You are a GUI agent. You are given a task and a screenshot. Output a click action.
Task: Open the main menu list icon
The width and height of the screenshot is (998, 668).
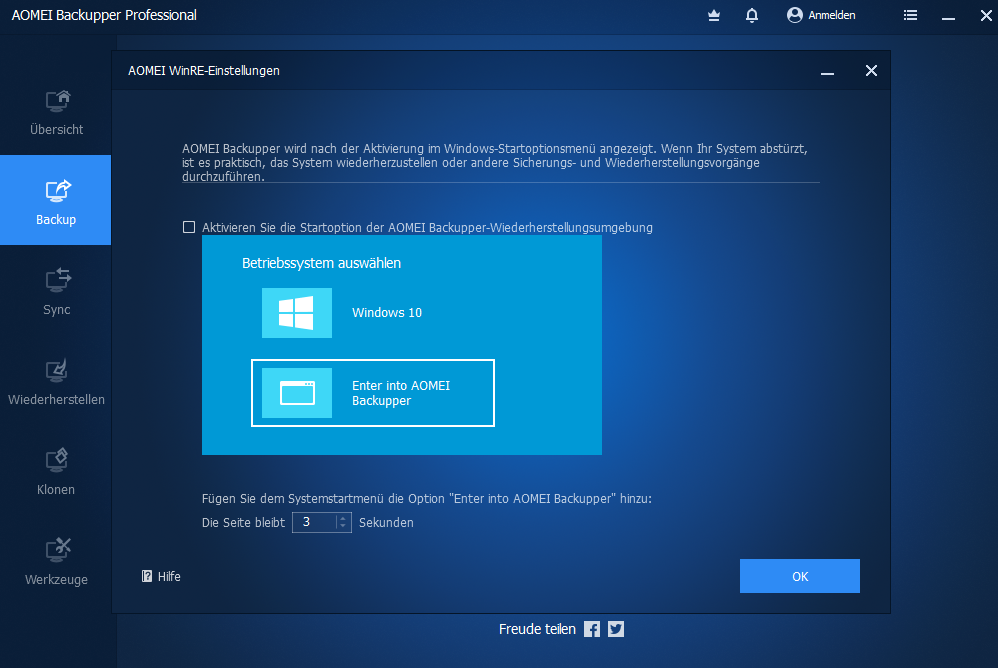[x=910, y=15]
